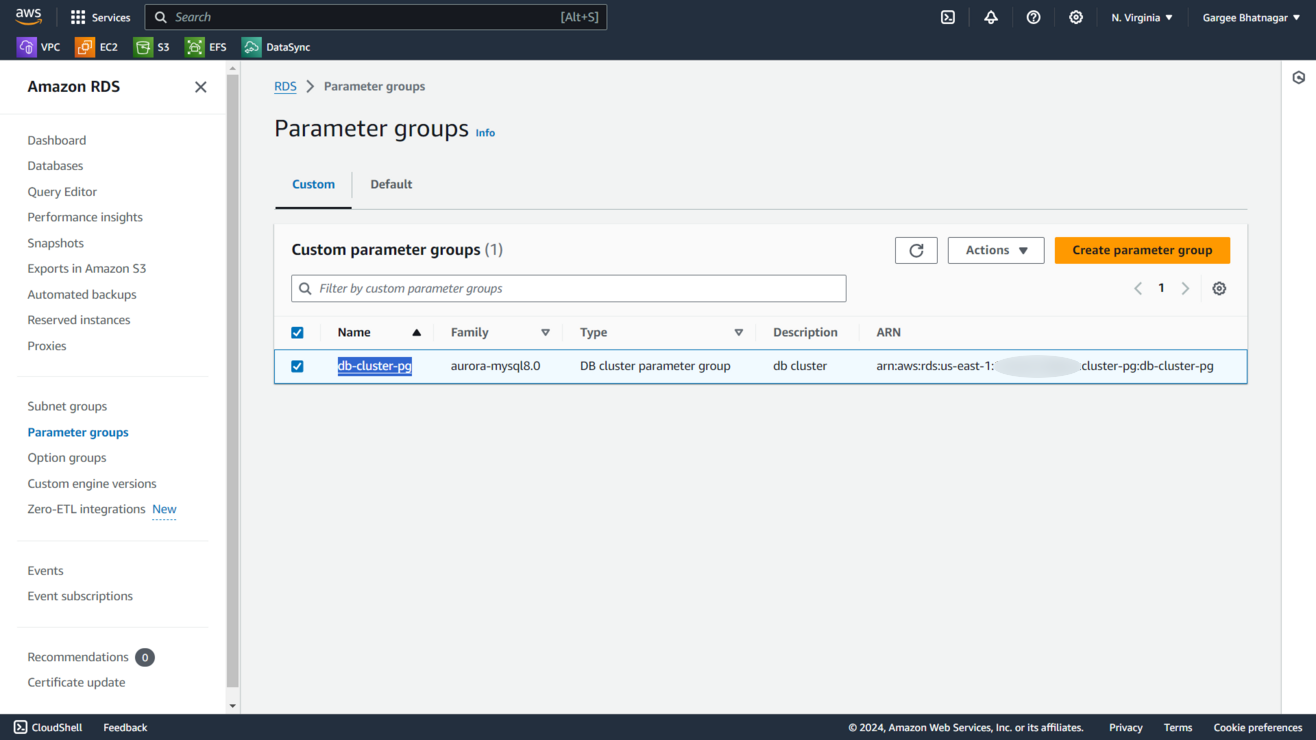Open Performance insights in the sidebar
Viewport: 1316px width, 740px height.
85,217
